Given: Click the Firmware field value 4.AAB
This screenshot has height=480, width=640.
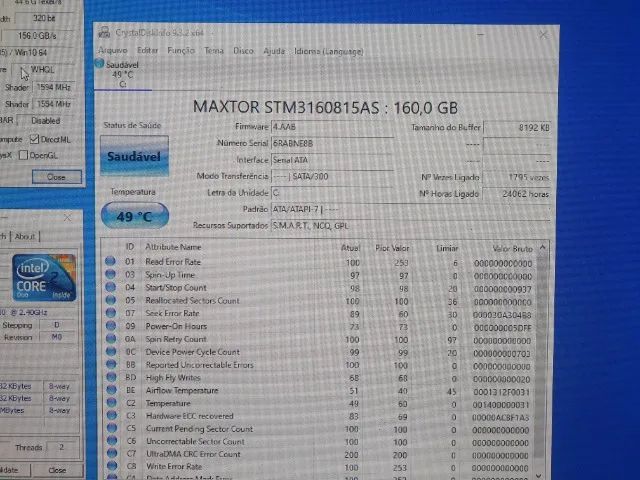Looking at the screenshot, I should (x=332, y=127).
